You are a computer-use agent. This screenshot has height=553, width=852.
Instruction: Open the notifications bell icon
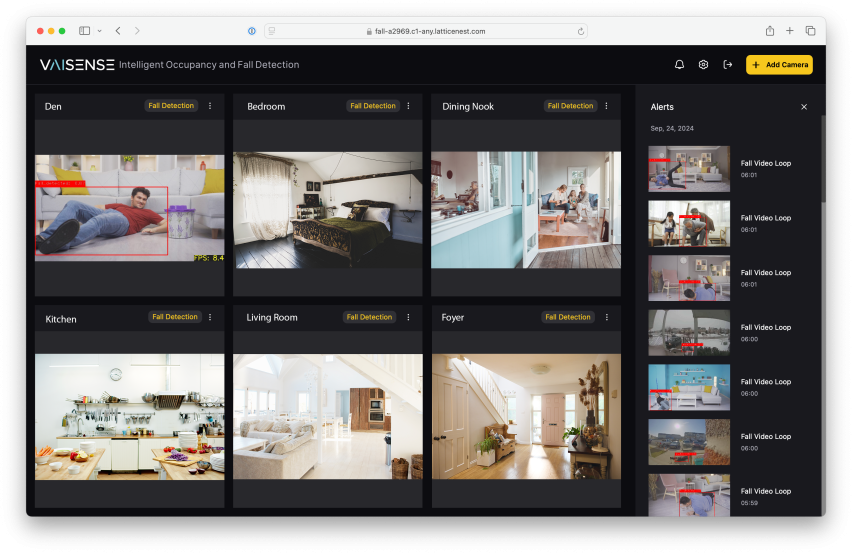(680, 65)
